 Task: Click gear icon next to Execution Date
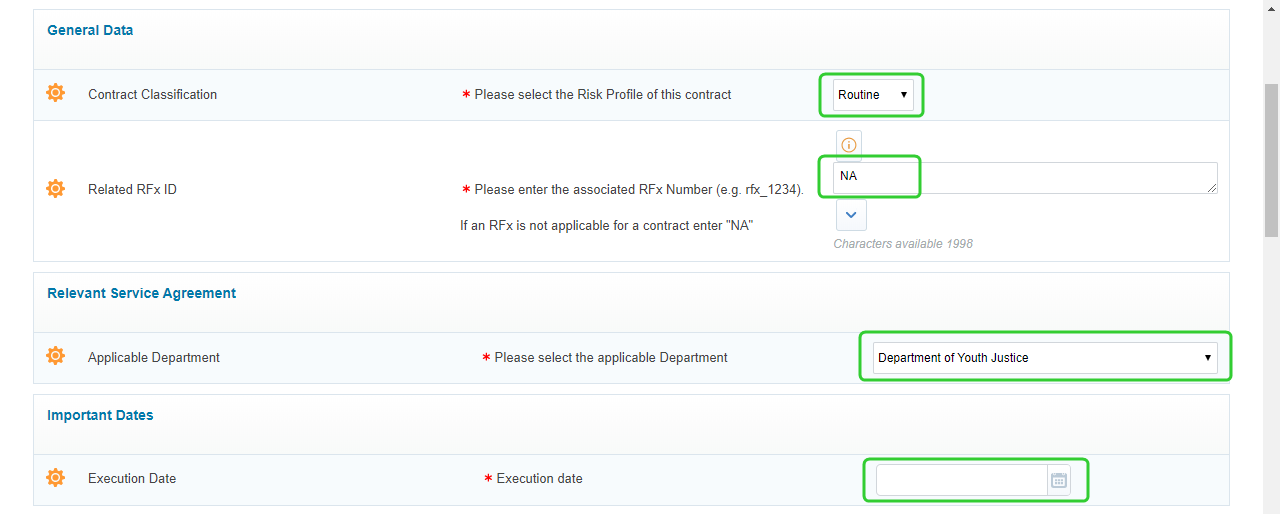56,478
